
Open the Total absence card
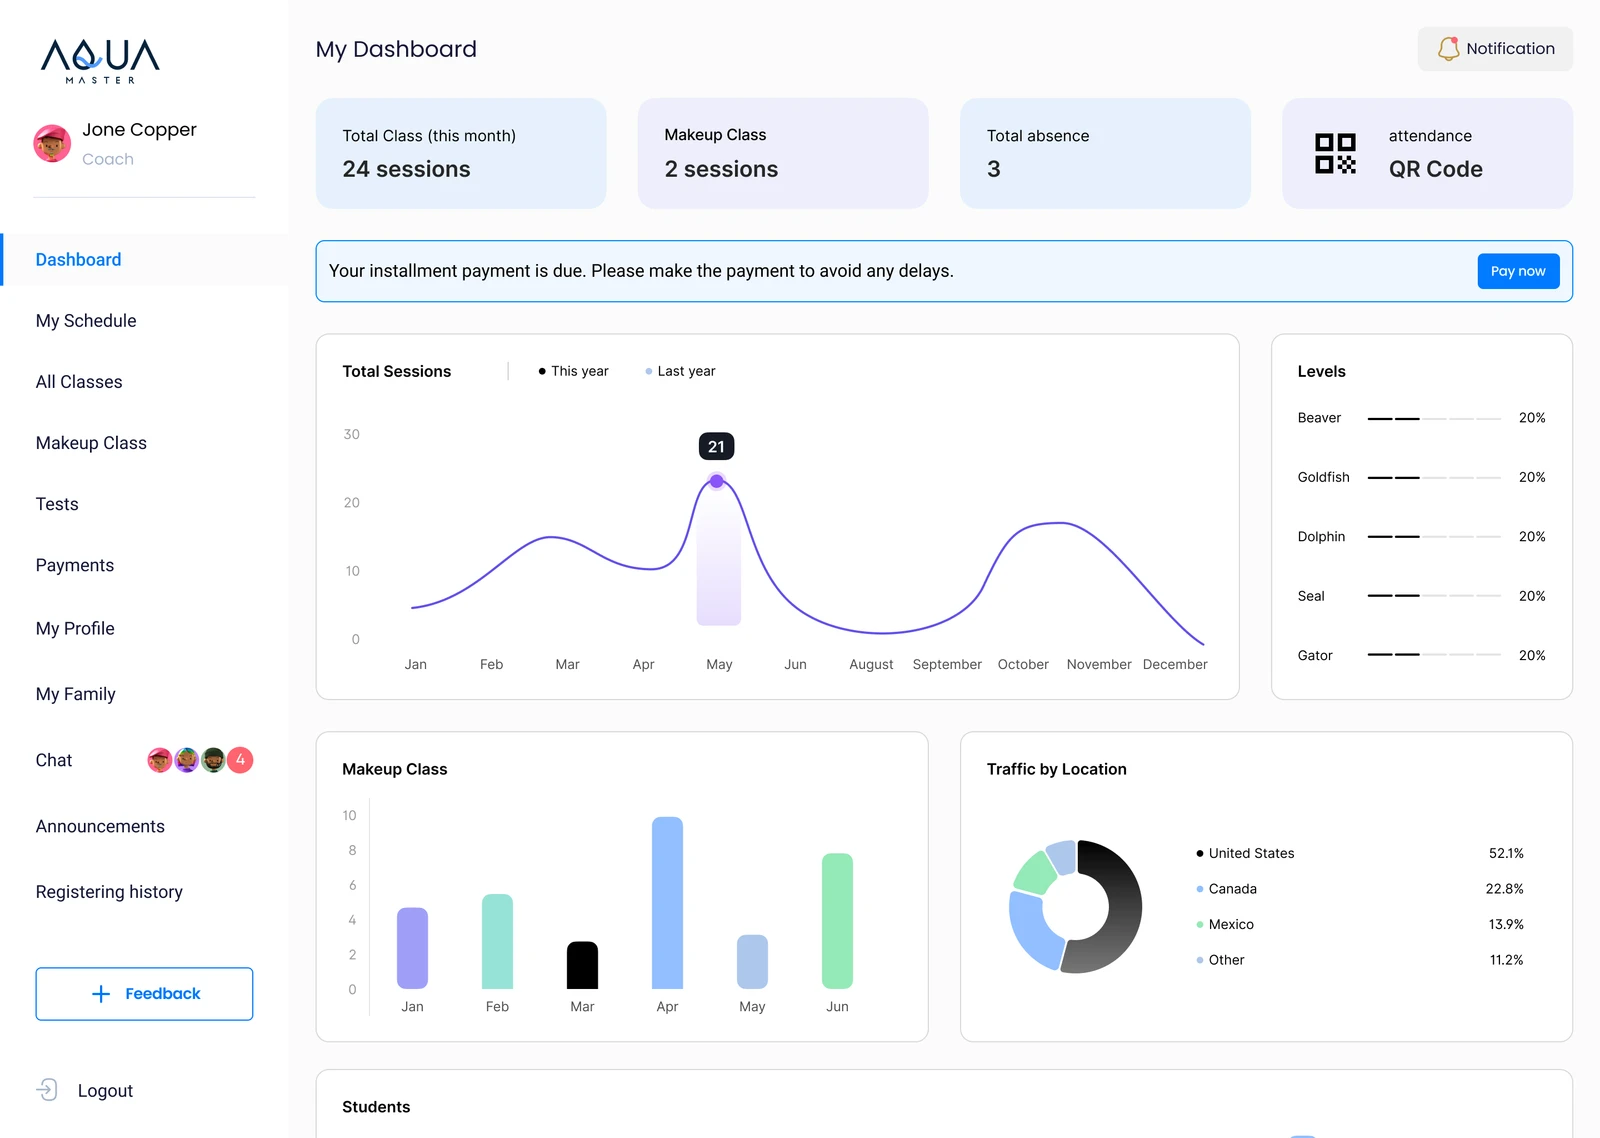(1105, 153)
